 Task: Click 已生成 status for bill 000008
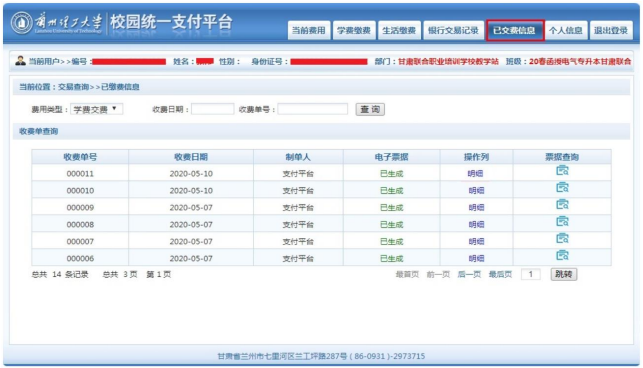coord(392,224)
